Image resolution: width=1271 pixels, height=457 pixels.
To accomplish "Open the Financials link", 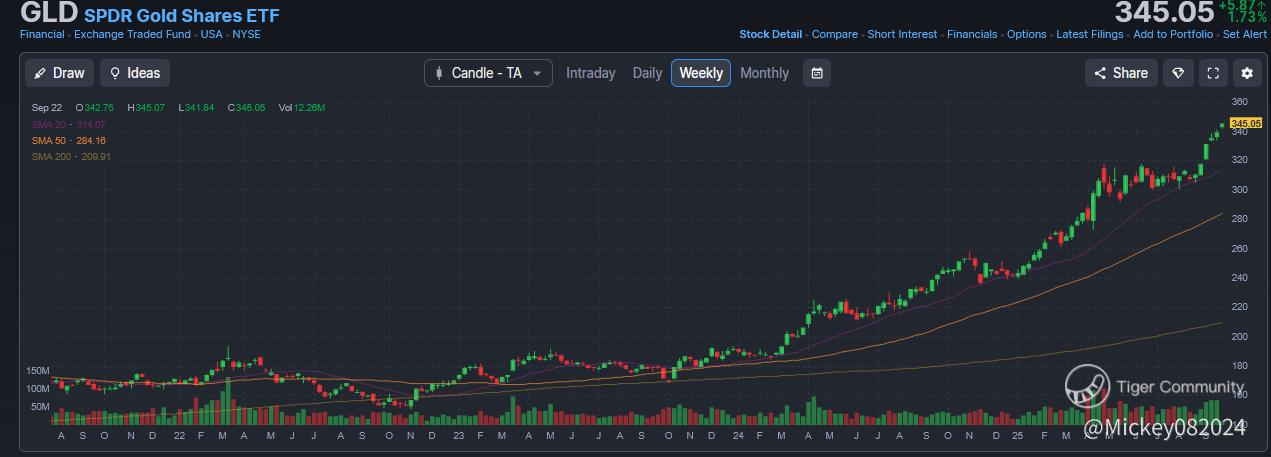I will click(972, 34).
